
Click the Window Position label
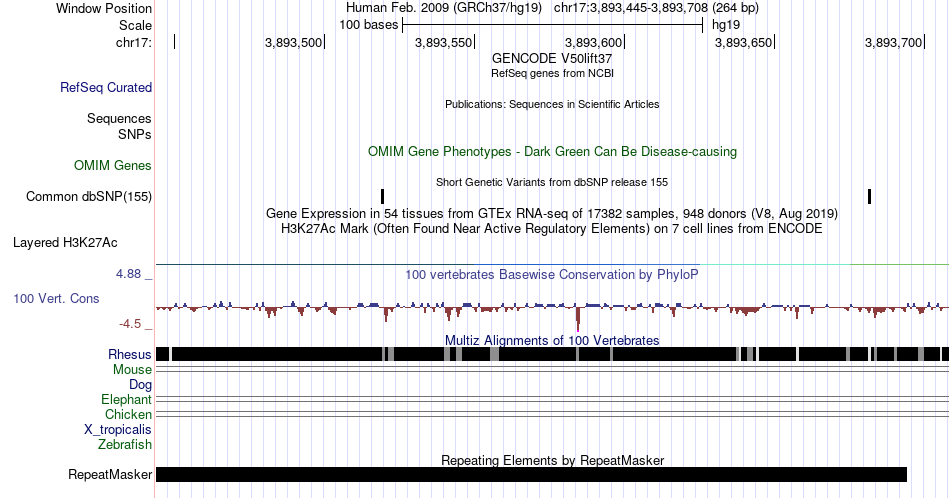tap(104, 8)
